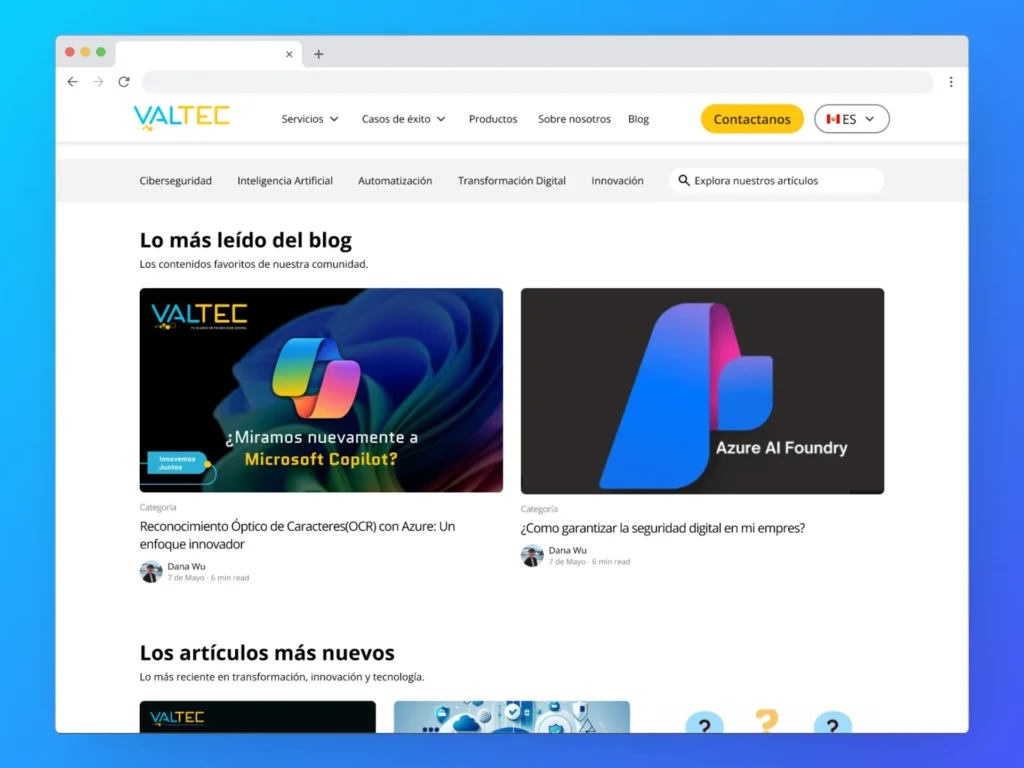This screenshot has width=1024, height=768.
Task: Click Dana Wu's avatar under the OCR article
Action: click(151, 571)
